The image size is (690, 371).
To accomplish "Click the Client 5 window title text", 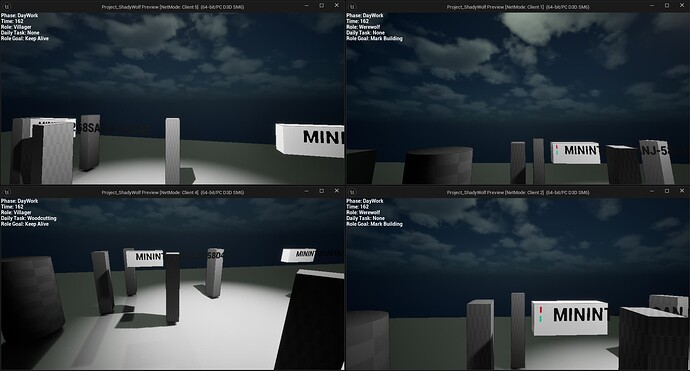I will [173, 7].
